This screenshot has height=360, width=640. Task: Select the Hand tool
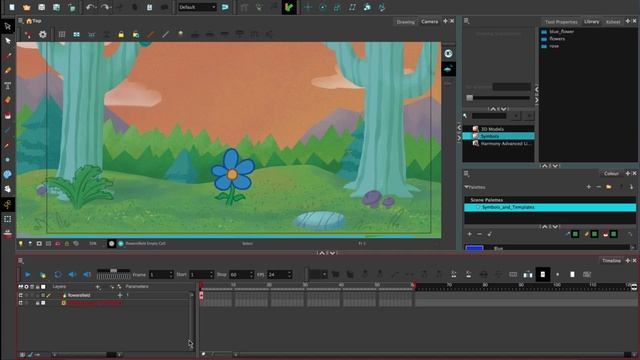pyautogui.click(x=8, y=189)
